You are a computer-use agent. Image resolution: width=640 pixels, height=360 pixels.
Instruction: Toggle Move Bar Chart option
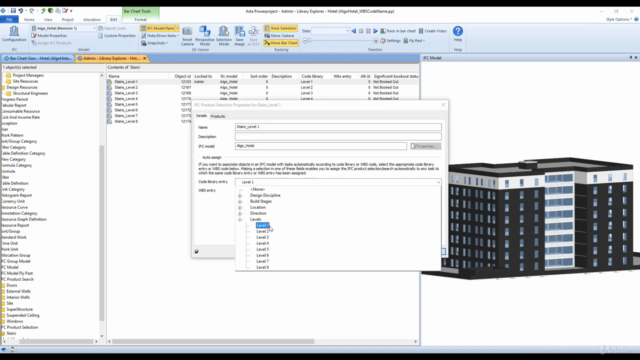[x=281, y=43]
